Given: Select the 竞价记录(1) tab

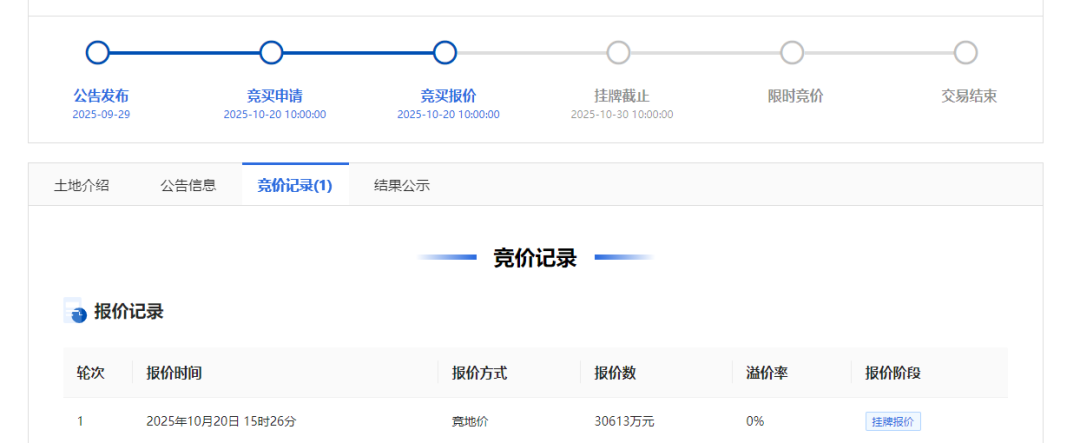Looking at the screenshot, I should 295,185.
